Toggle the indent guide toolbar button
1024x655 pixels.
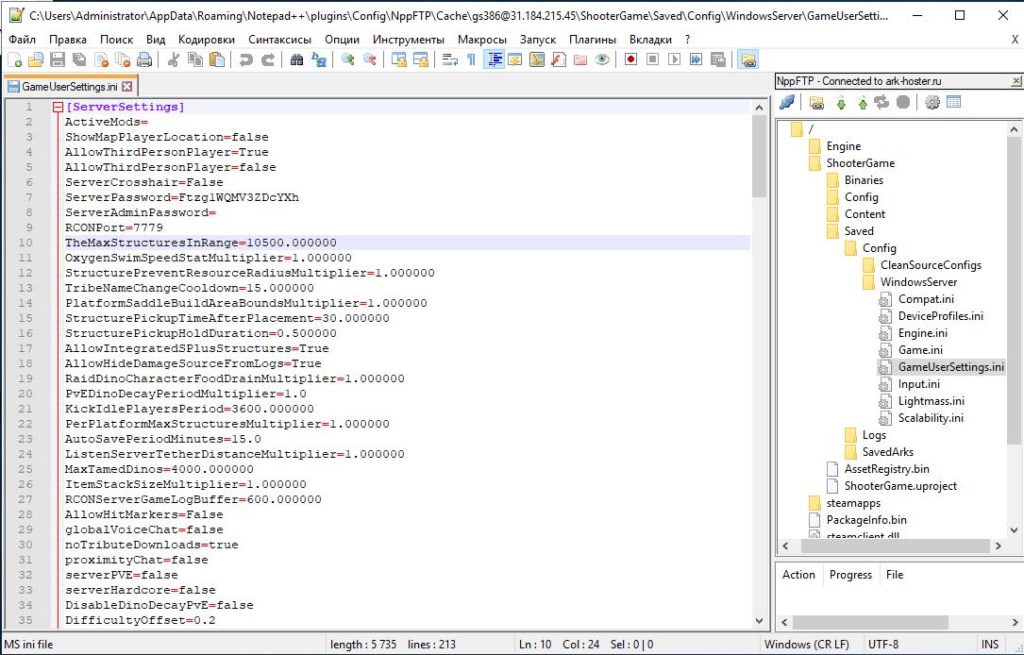tap(494, 60)
